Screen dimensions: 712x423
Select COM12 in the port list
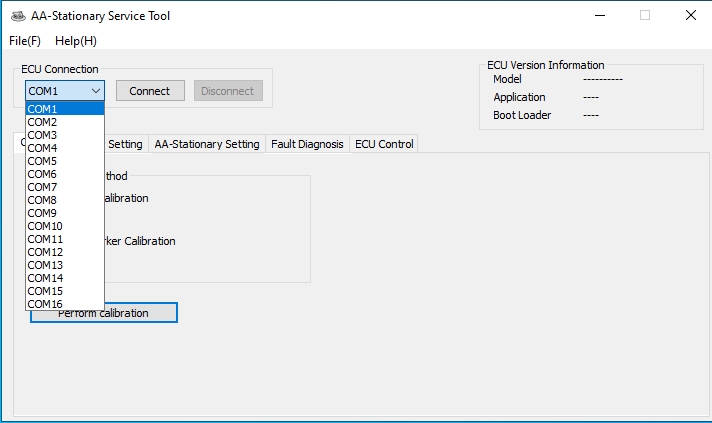(x=65, y=252)
